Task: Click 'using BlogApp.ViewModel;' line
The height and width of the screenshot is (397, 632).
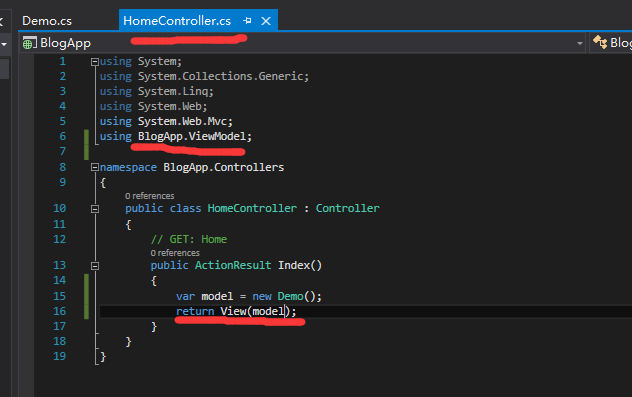Action: coord(176,137)
